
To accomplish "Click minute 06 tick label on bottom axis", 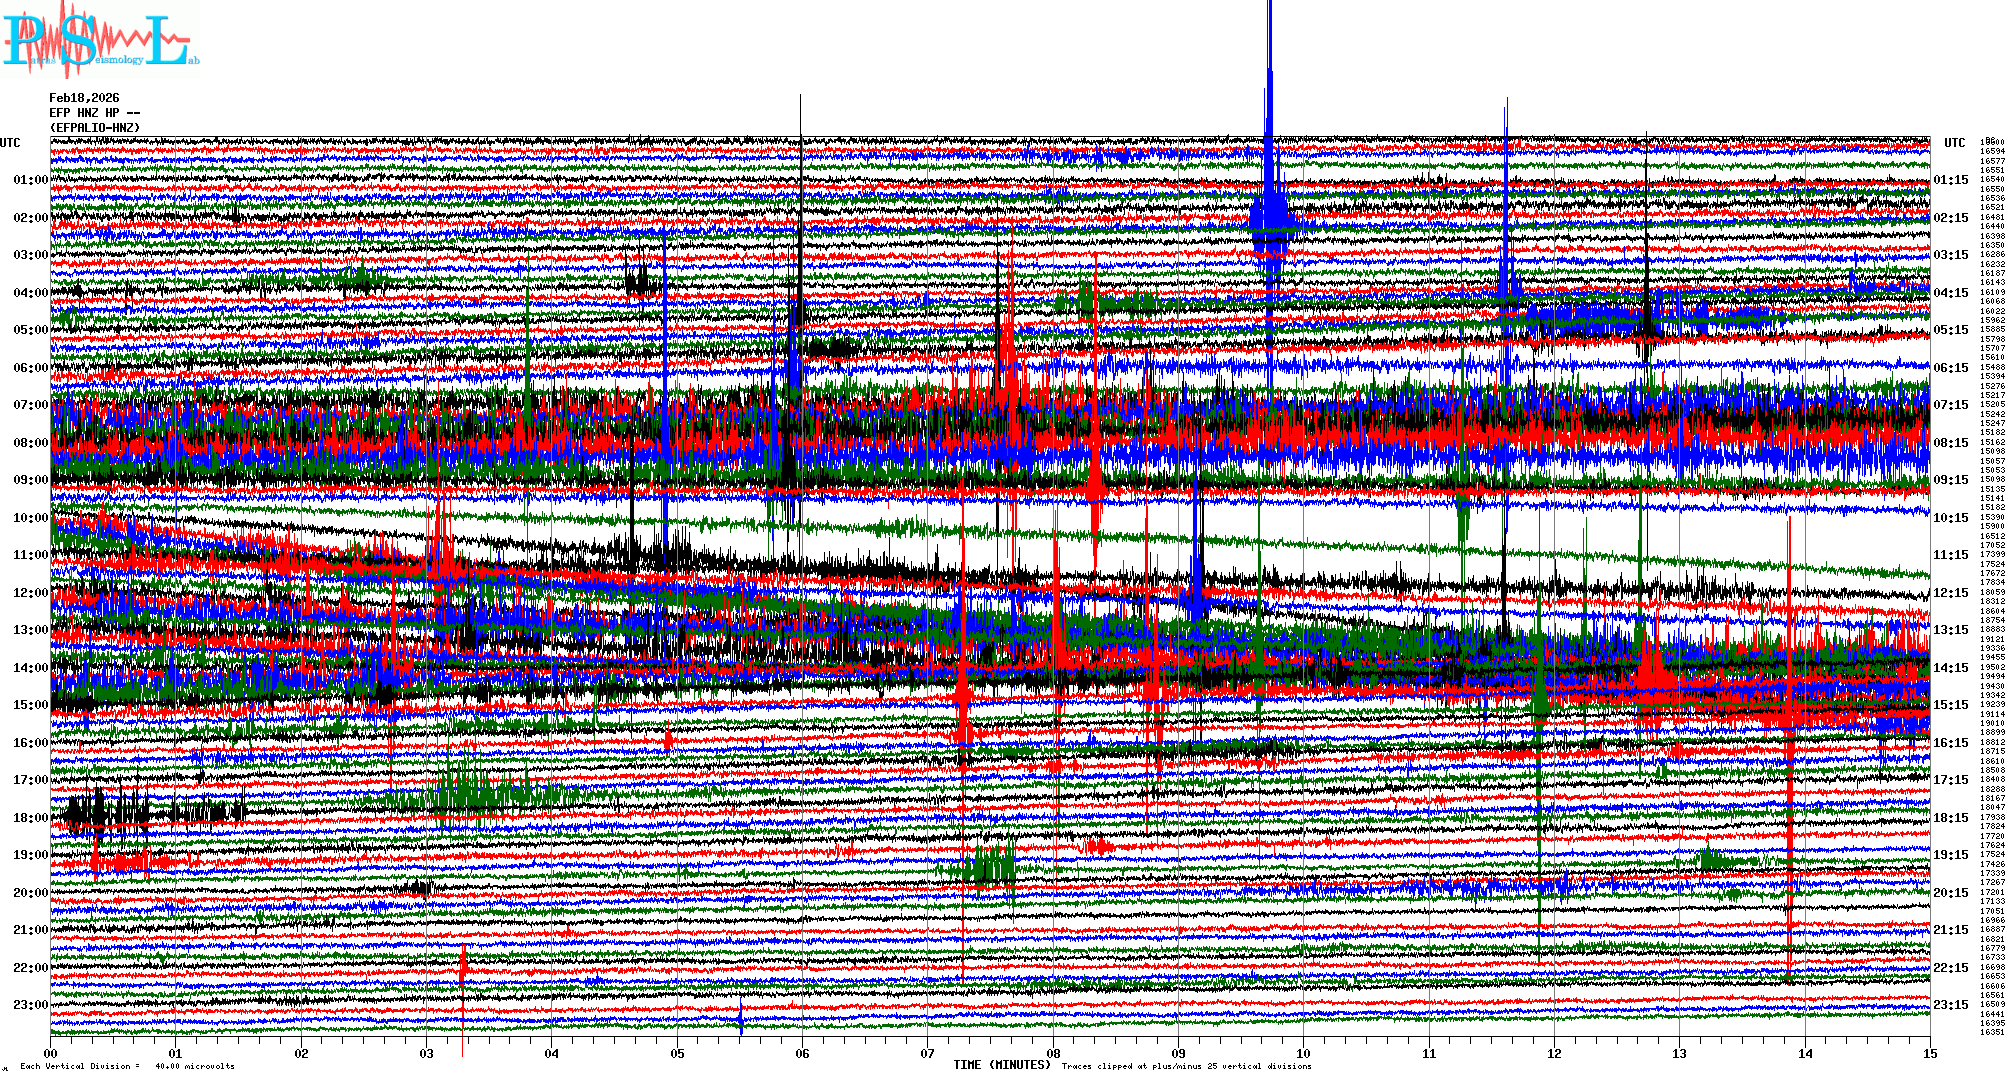I will tap(802, 1054).
